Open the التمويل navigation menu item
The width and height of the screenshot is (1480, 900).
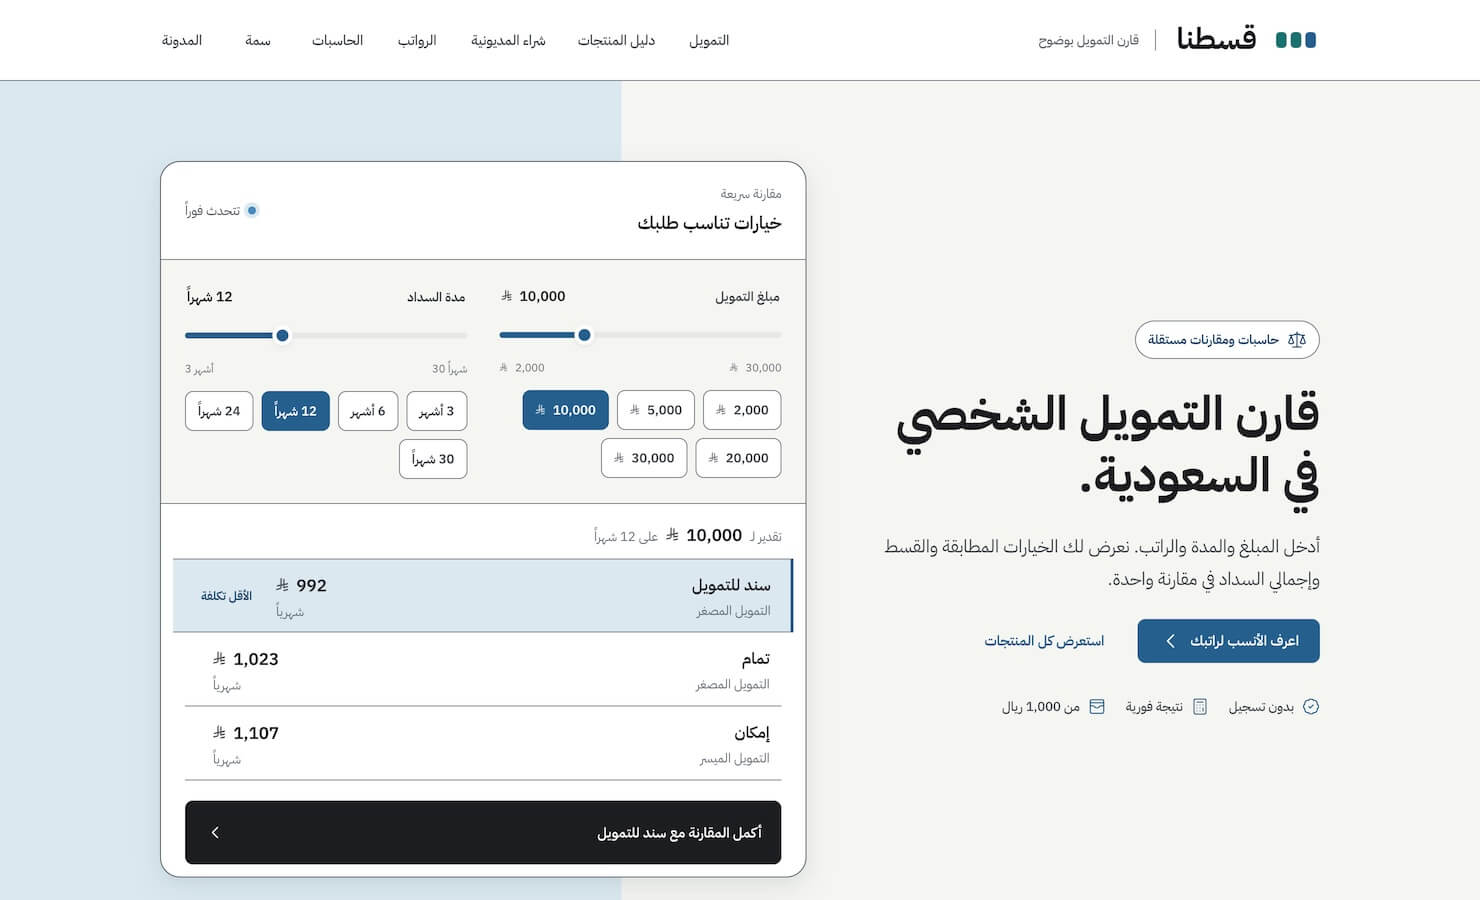point(709,40)
